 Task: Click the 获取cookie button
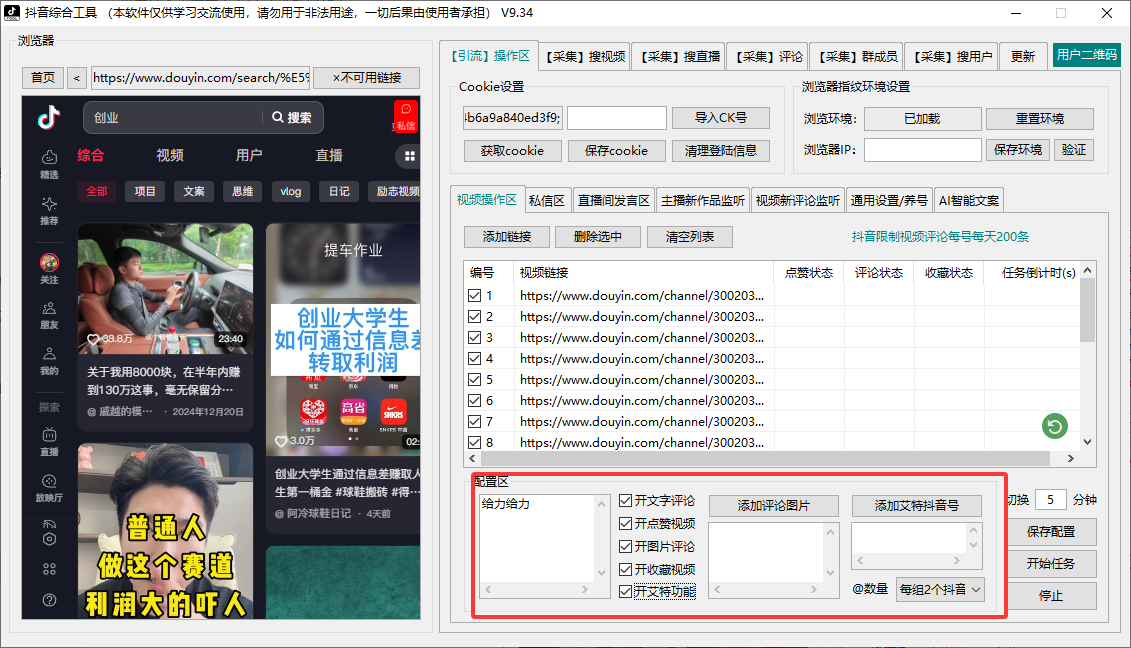click(512, 151)
